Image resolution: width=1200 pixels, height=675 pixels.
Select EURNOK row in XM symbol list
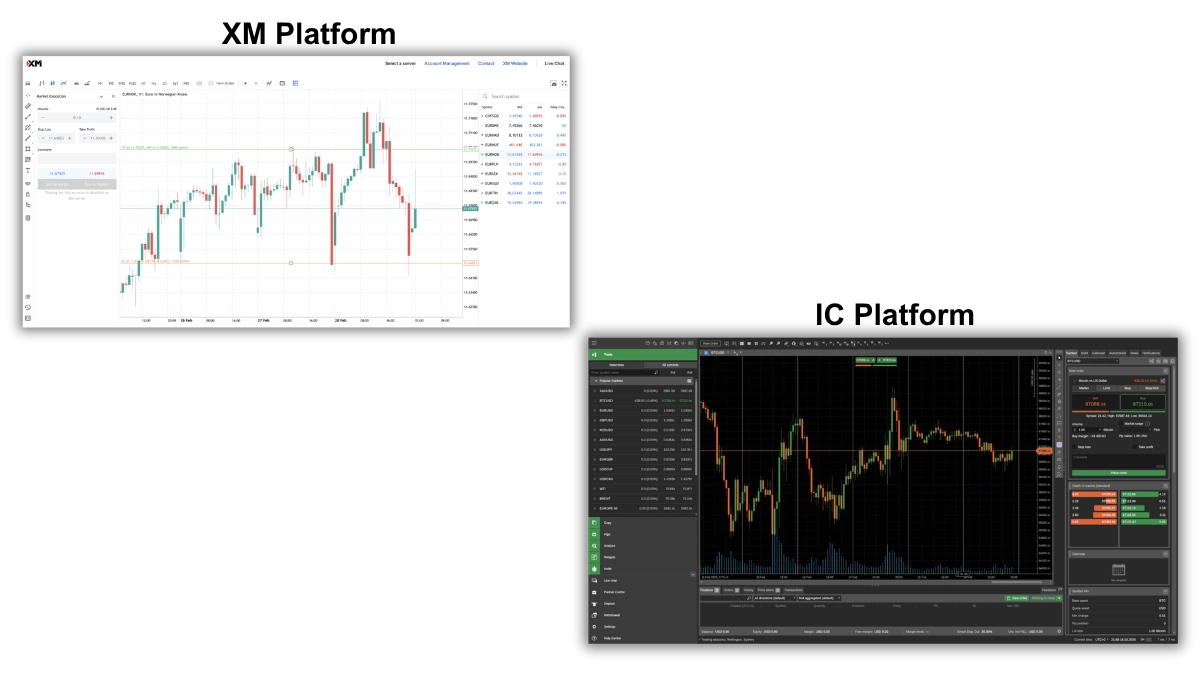524,155
